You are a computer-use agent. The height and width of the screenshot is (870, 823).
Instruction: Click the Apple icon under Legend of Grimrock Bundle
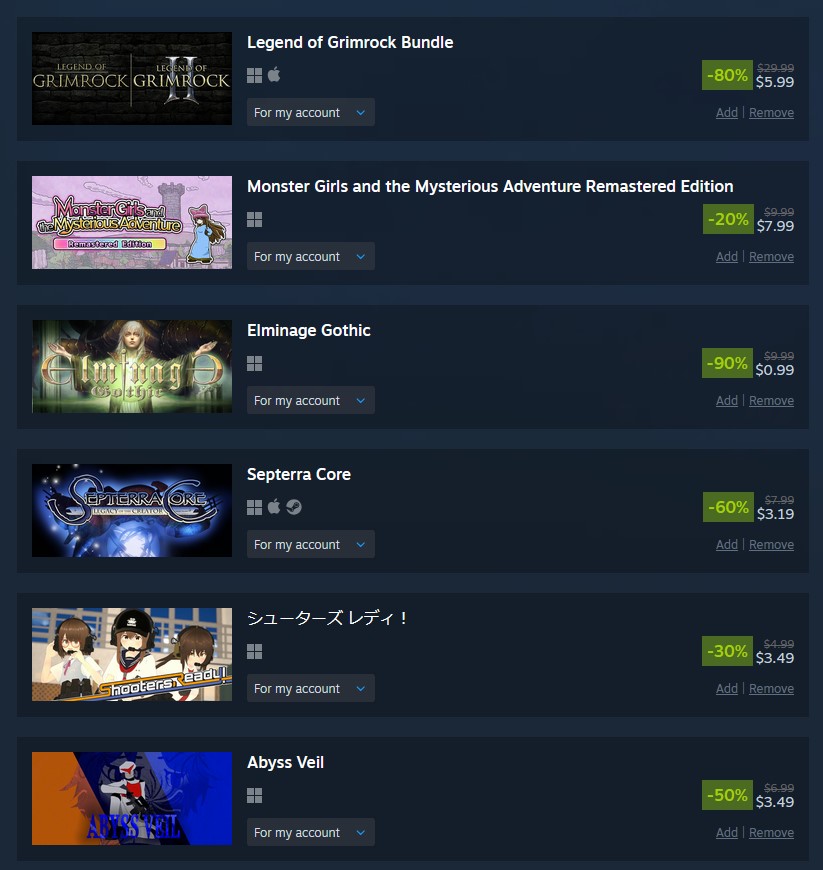click(x=274, y=74)
